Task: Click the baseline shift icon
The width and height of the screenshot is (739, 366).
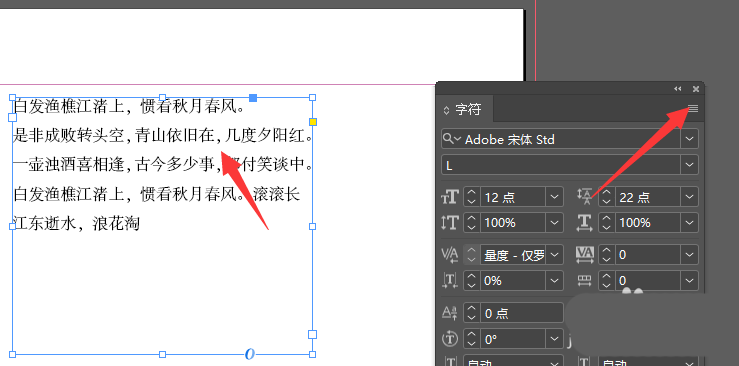Action: pyautogui.click(x=450, y=313)
